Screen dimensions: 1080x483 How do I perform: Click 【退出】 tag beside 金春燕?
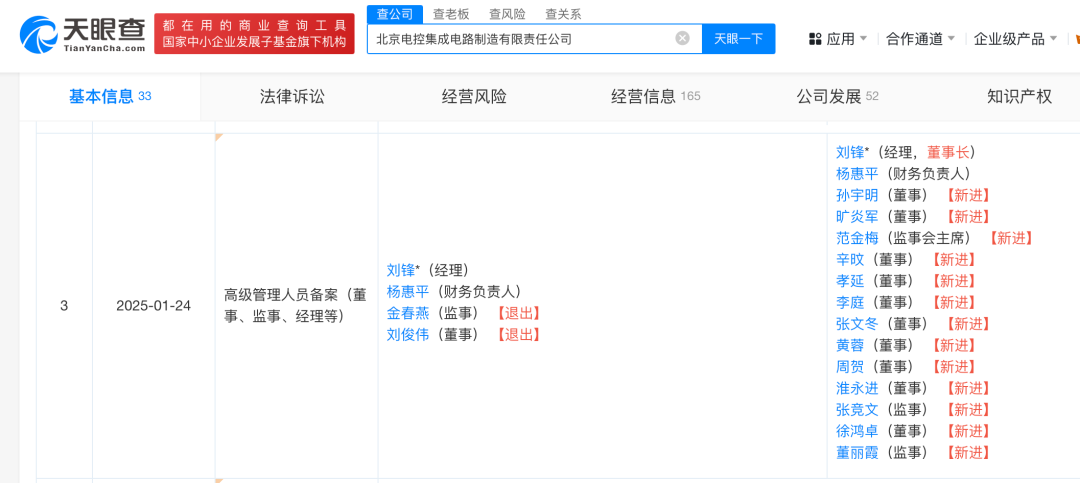pyautogui.click(x=518, y=313)
